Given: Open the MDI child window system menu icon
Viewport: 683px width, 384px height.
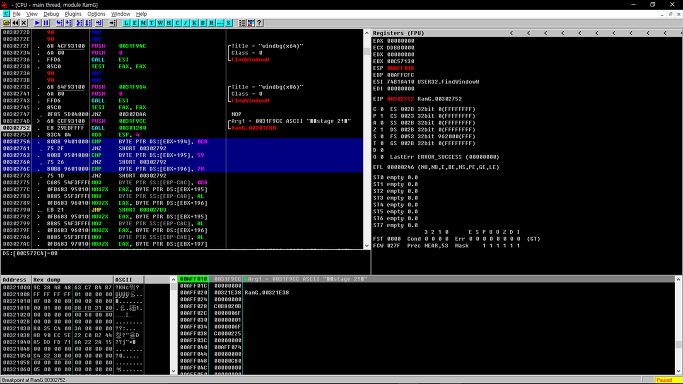Looking at the screenshot, I should click(6, 14).
